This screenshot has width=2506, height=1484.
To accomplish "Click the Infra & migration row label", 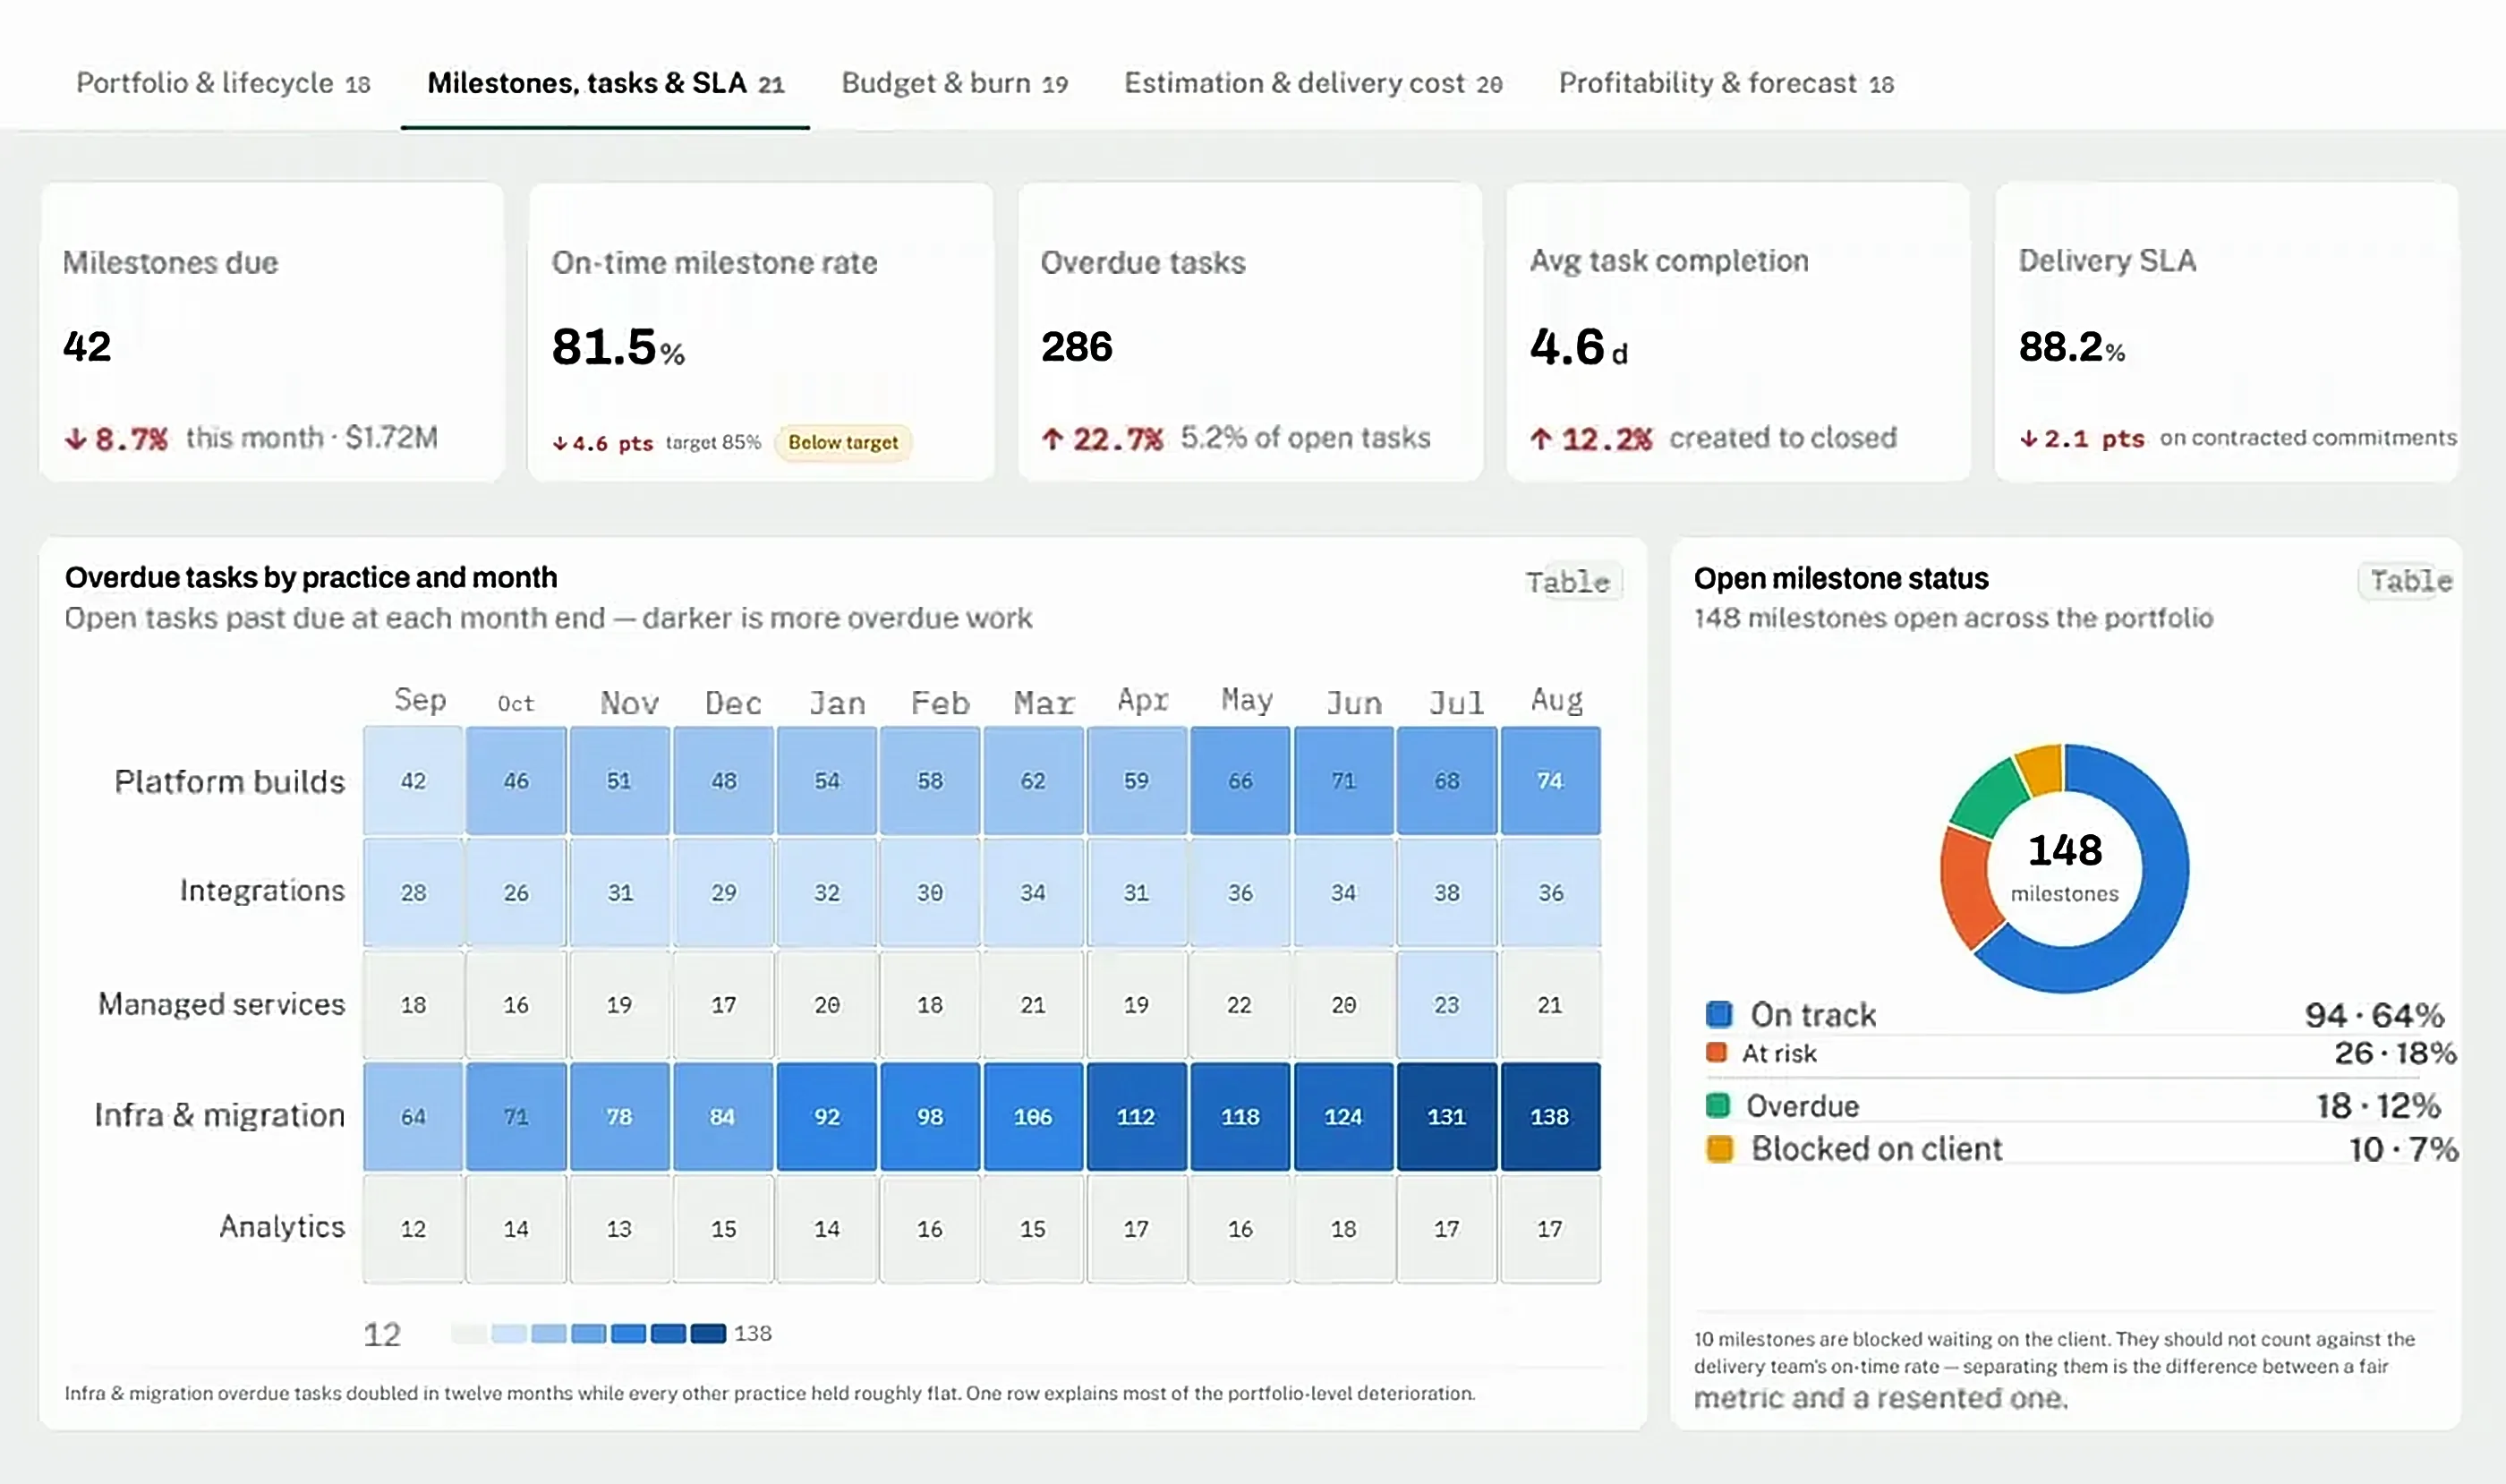I will point(219,1115).
